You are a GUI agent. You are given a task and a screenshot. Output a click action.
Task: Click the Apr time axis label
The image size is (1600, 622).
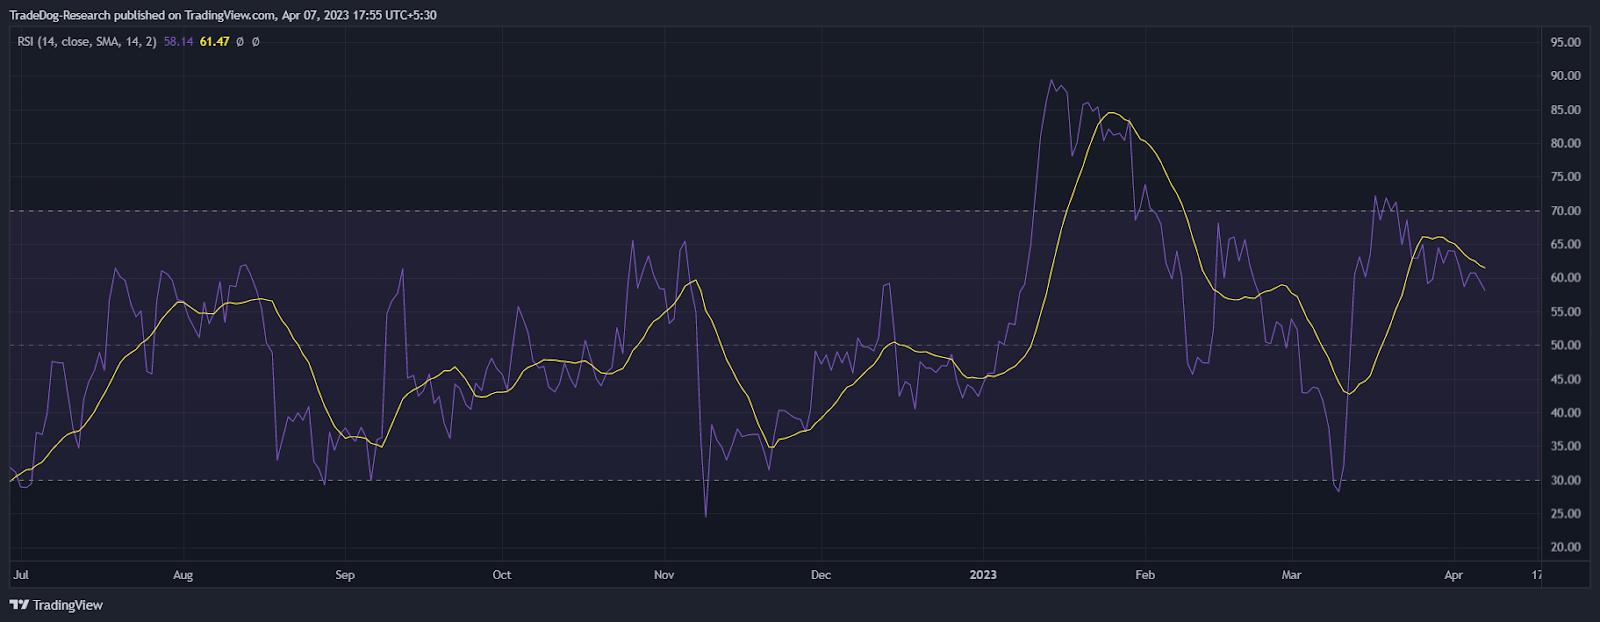[1454, 575]
